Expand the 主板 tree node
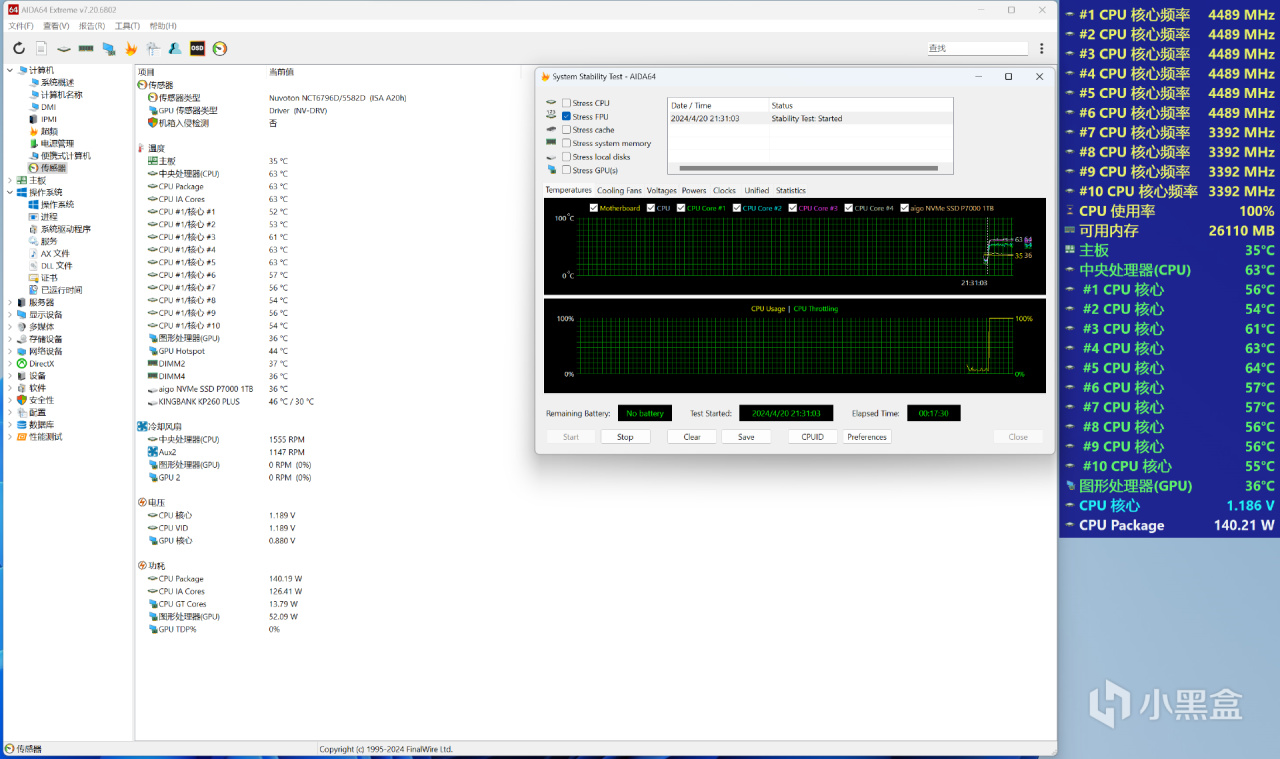 [10, 180]
